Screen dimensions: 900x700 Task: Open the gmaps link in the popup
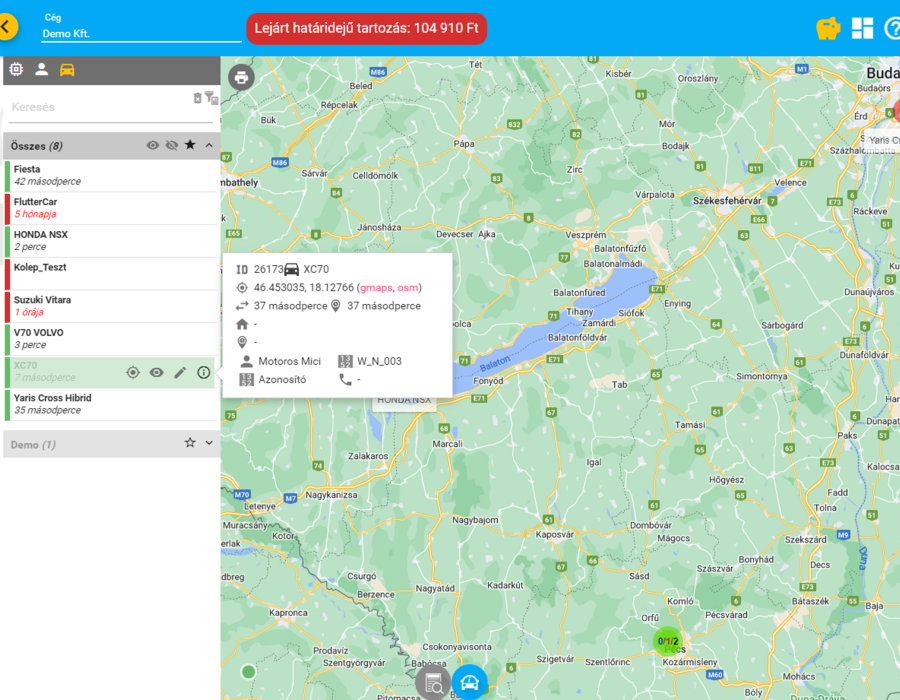point(376,287)
